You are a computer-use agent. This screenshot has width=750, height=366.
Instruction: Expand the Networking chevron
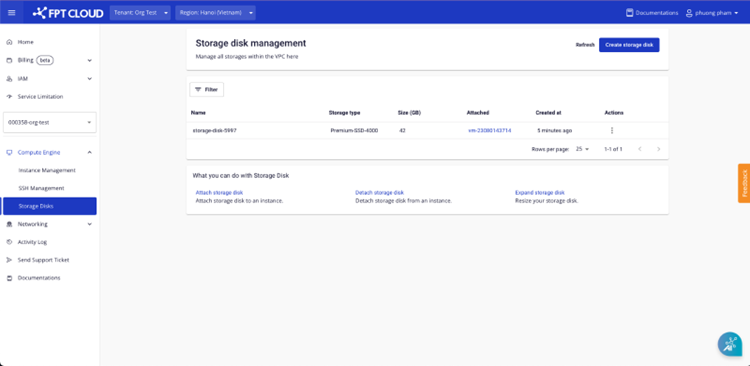point(89,224)
